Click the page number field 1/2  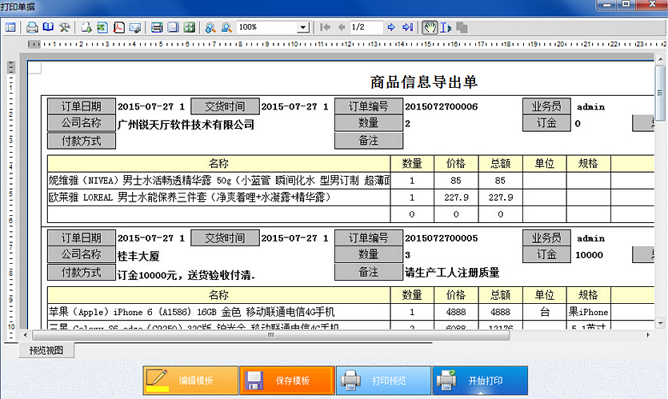click(x=366, y=28)
